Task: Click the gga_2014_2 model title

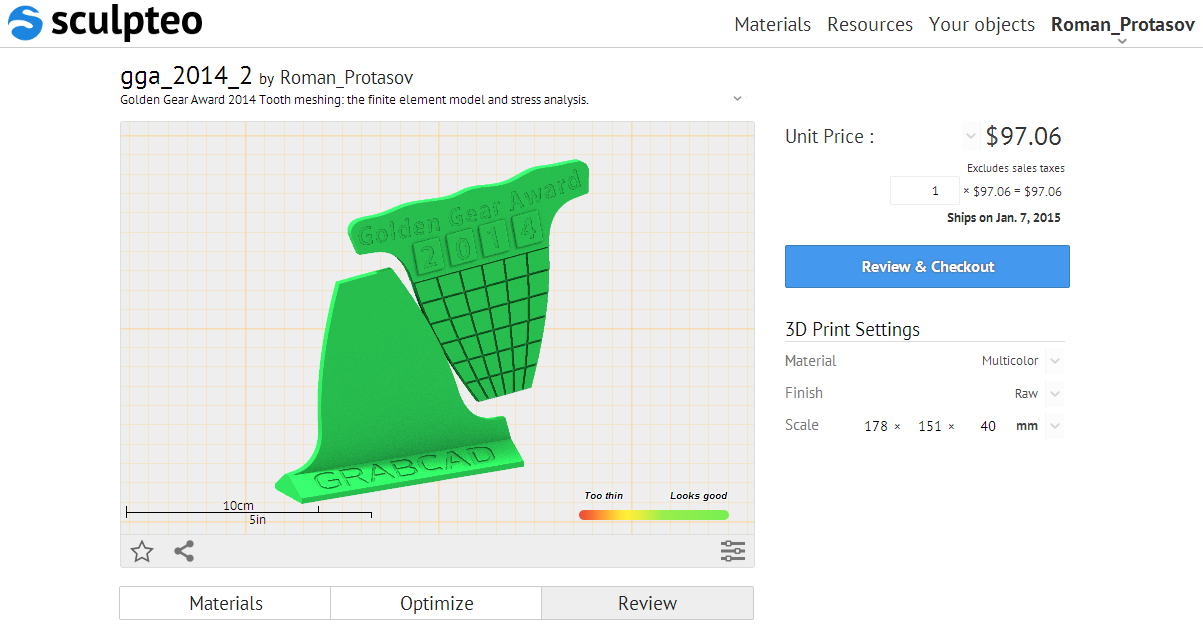Action: click(186, 76)
